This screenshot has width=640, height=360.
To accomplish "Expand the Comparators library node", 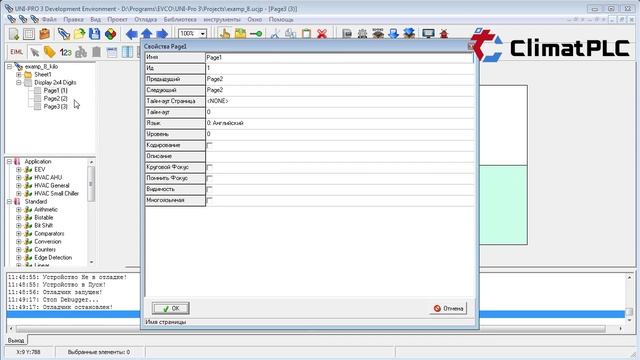I will [x=18, y=234].
